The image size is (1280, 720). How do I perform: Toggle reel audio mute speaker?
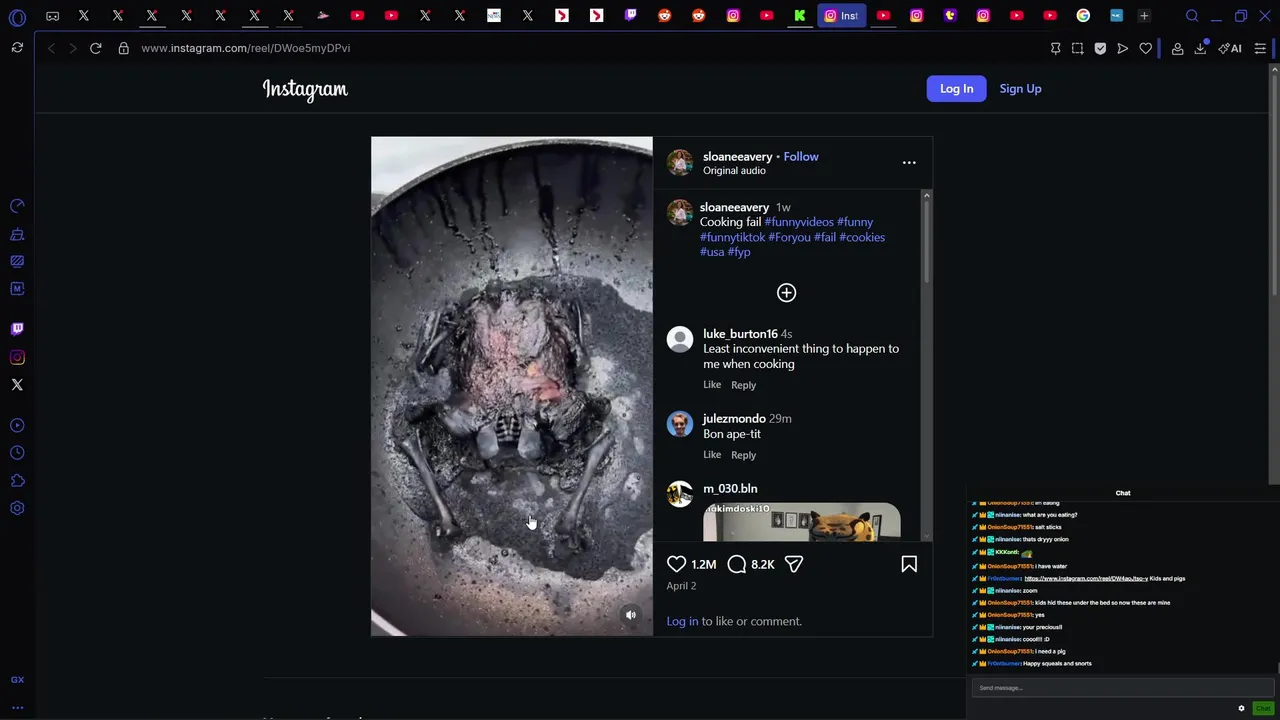[631, 615]
